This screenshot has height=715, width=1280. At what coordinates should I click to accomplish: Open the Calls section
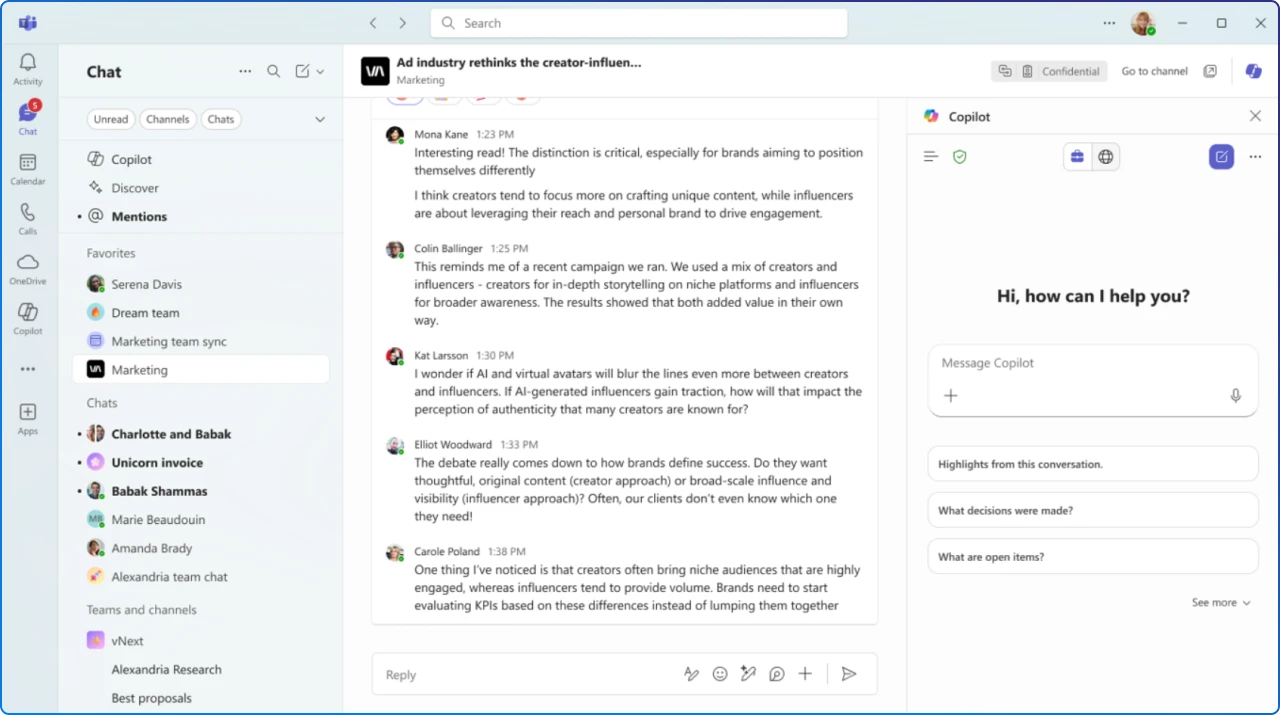coord(27,214)
